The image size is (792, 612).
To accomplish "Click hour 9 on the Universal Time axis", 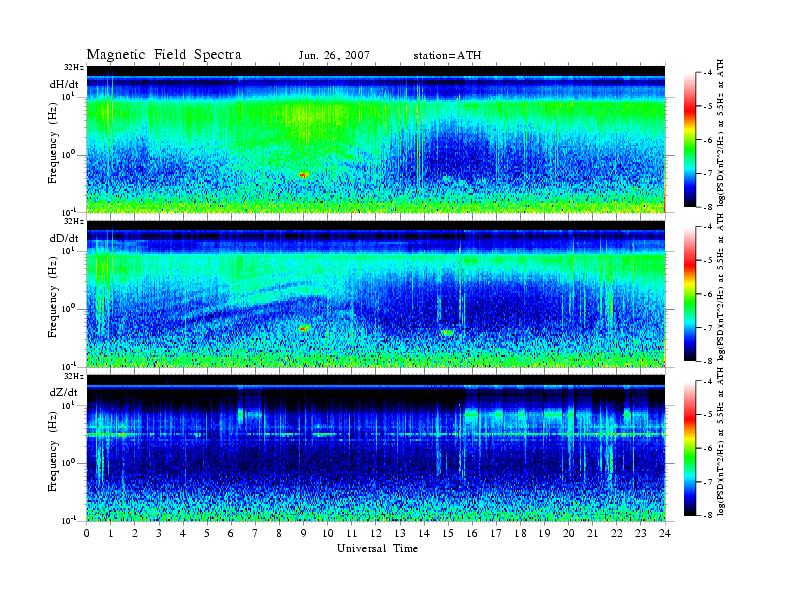I will 304,533.
